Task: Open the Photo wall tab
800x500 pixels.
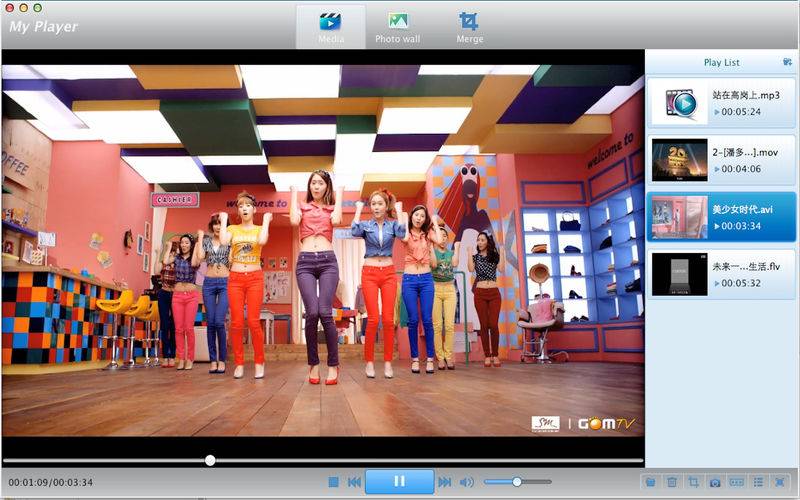Action: click(397, 27)
